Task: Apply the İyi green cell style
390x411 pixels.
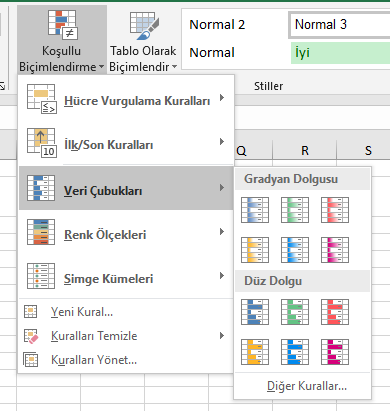Action: (340, 53)
